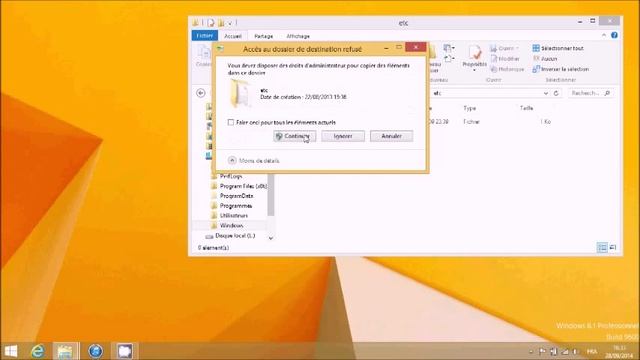Click the 1 Ko size cell
The width and height of the screenshot is (640, 360).
(546, 122)
